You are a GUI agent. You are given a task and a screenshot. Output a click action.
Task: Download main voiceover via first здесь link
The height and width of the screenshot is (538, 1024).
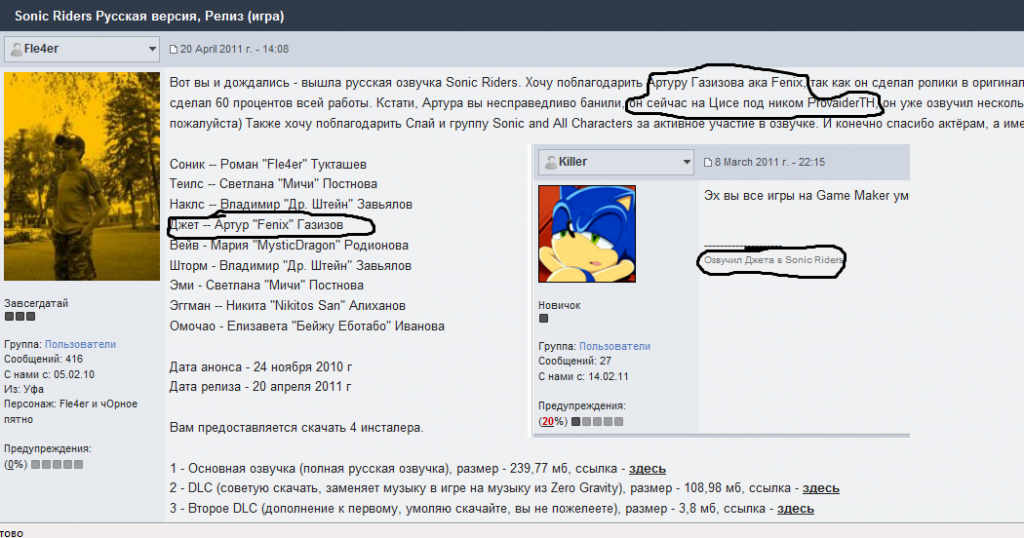647,468
